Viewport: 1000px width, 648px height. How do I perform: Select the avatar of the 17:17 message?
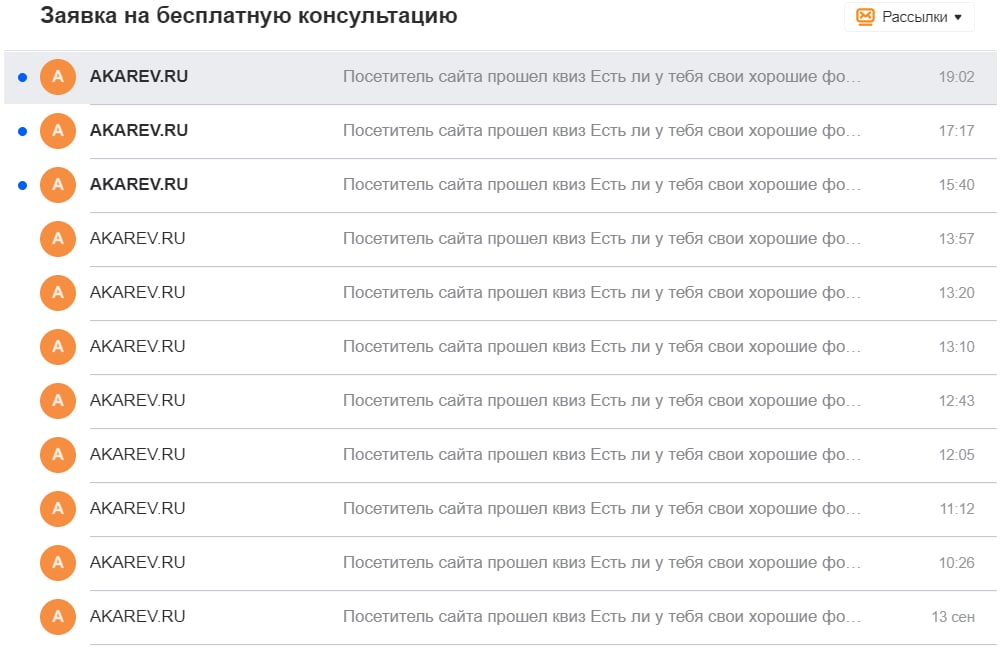point(57,130)
